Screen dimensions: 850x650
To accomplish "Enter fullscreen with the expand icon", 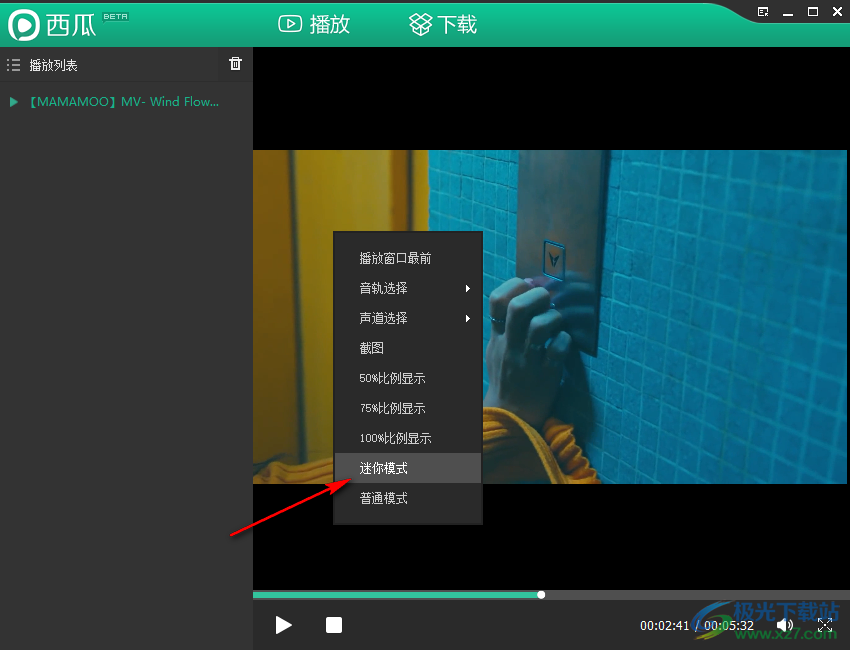I will tap(825, 625).
